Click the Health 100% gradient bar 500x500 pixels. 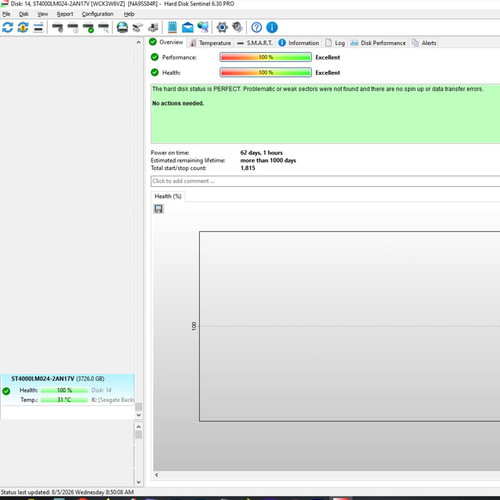[266, 72]
